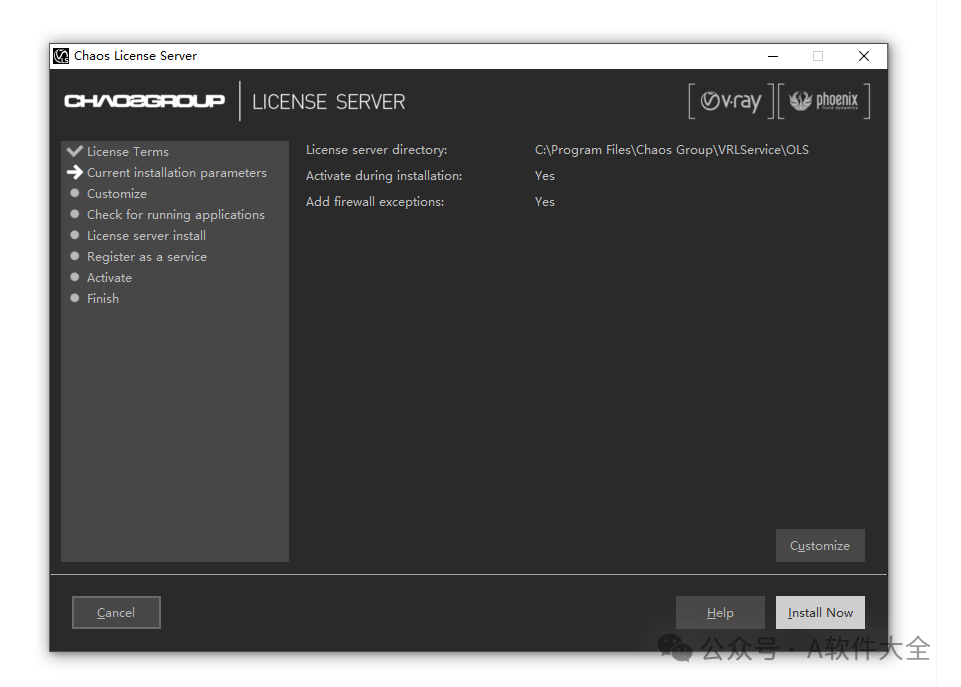Select Activate step in sidebar
The width and height of the screenshot is (961, 687).
(109, 278)
